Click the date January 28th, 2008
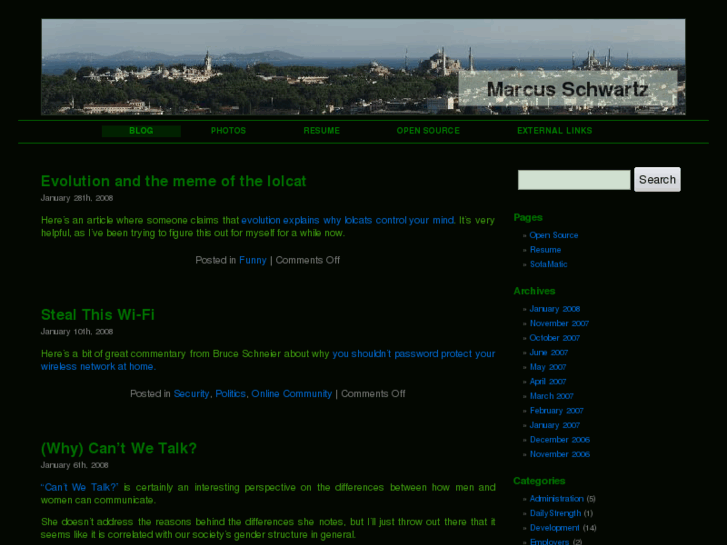This screenshot has height=545, width=727. point(77,198)
